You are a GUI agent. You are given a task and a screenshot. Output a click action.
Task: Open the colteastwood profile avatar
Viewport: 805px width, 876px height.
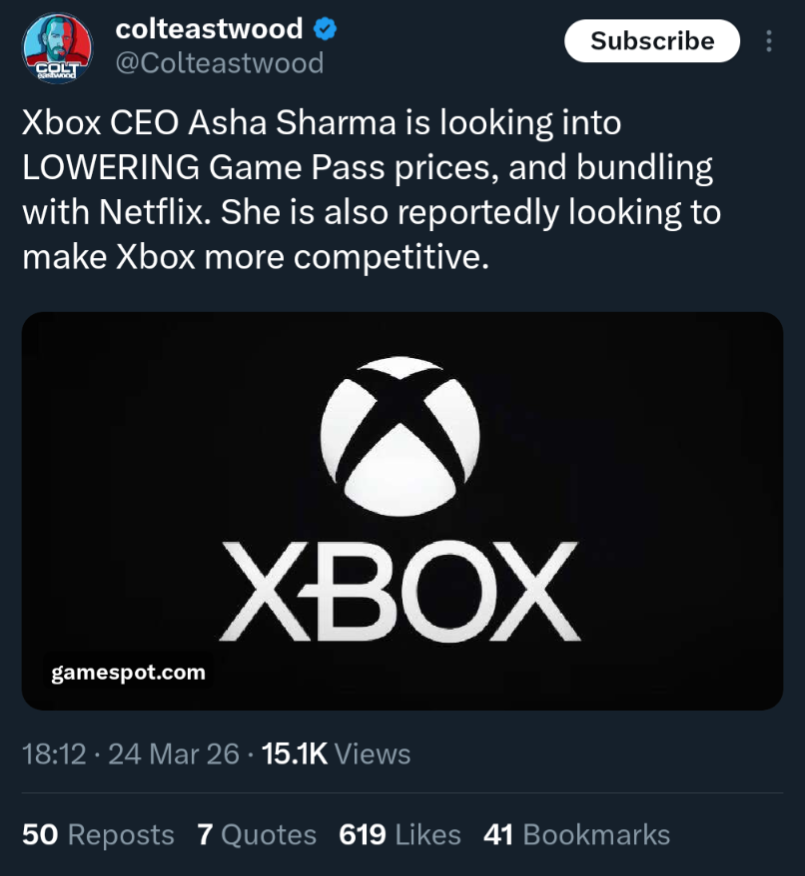coord(57,48)
